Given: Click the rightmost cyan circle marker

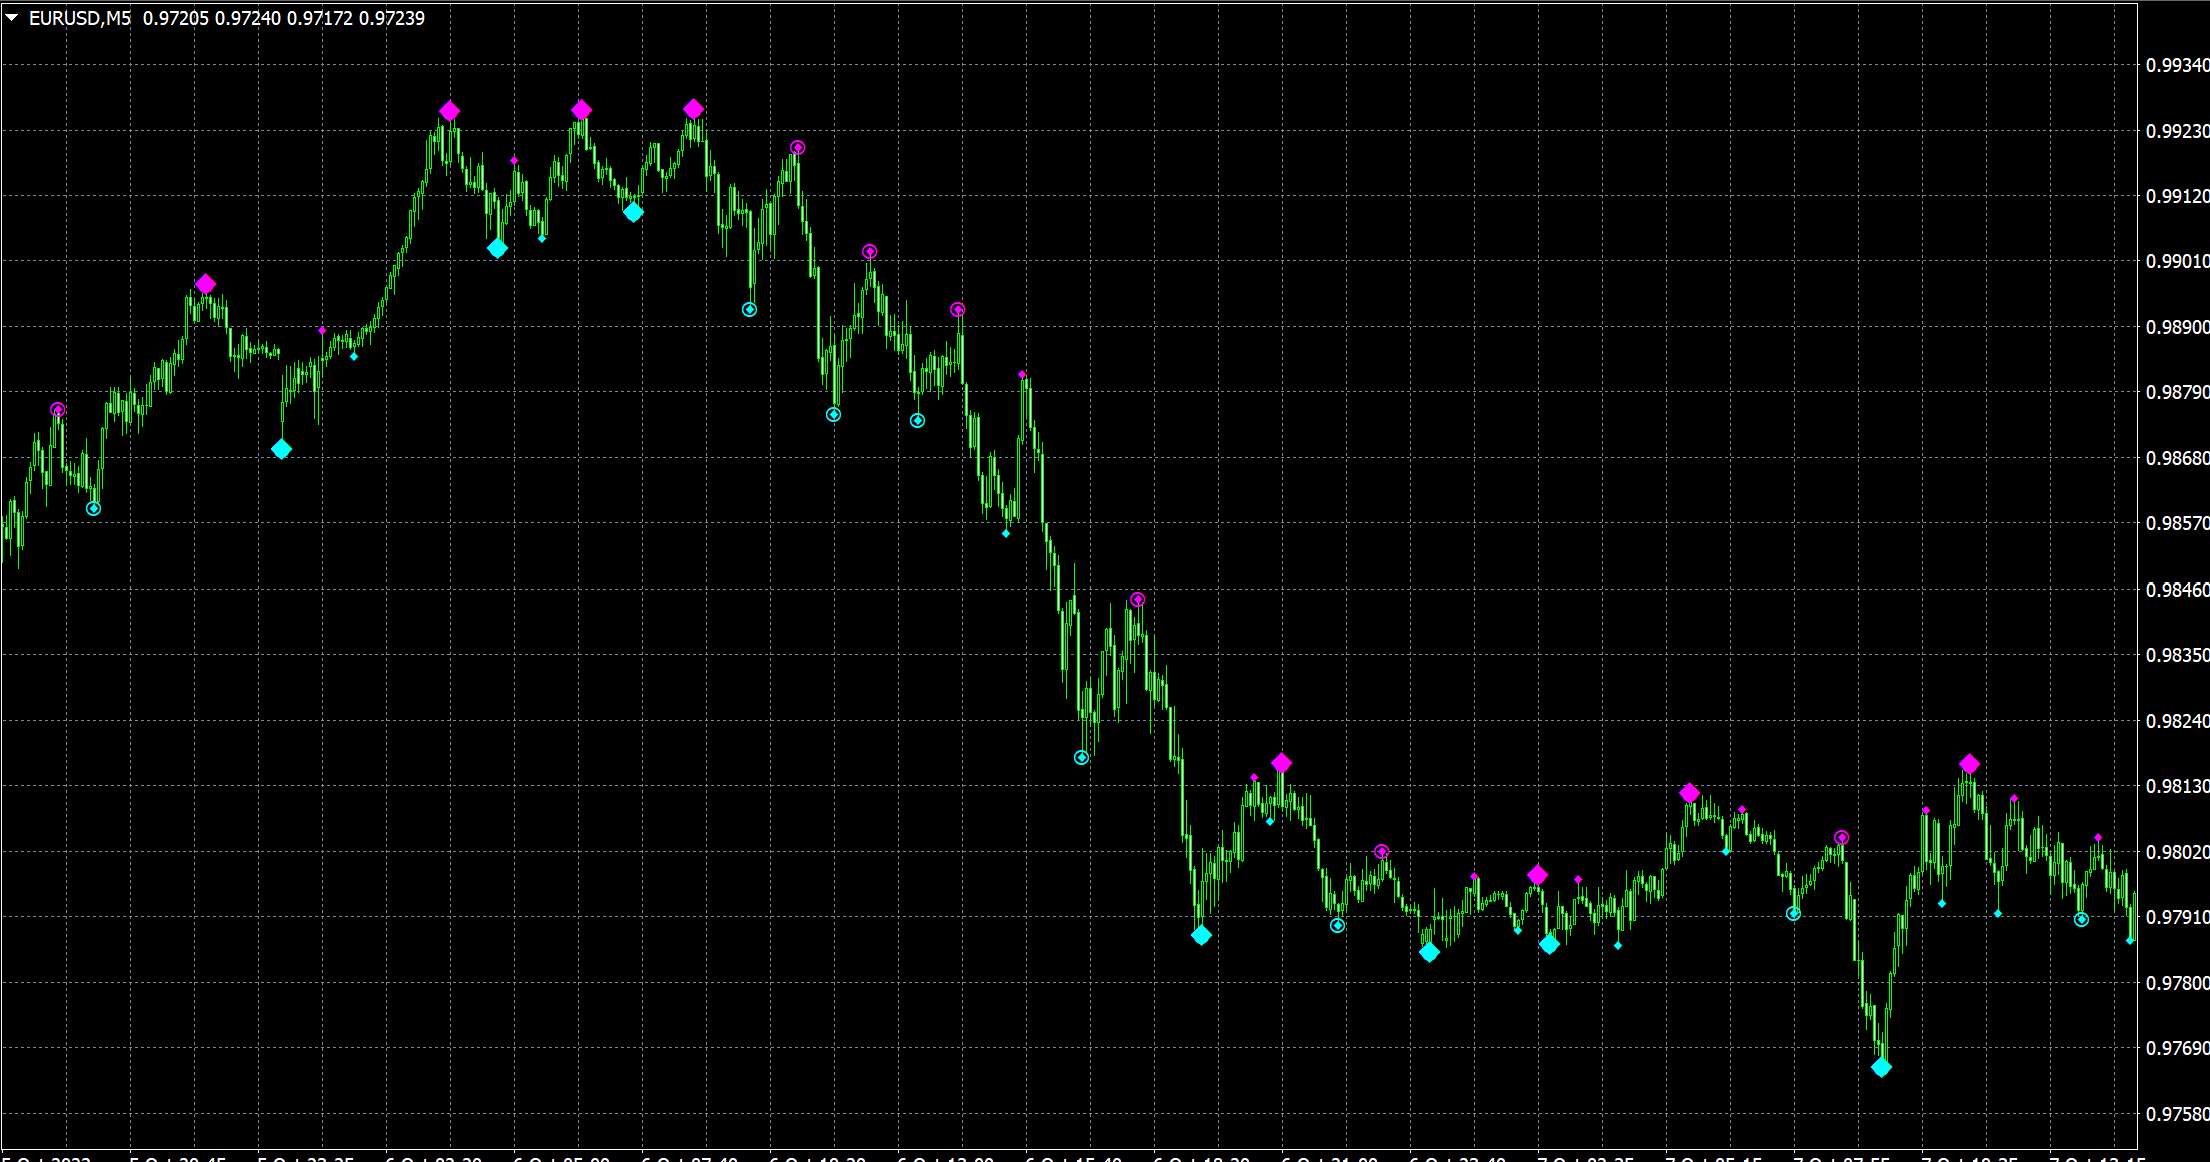Looking at the screenshot, I should (x=2081, y=920).
